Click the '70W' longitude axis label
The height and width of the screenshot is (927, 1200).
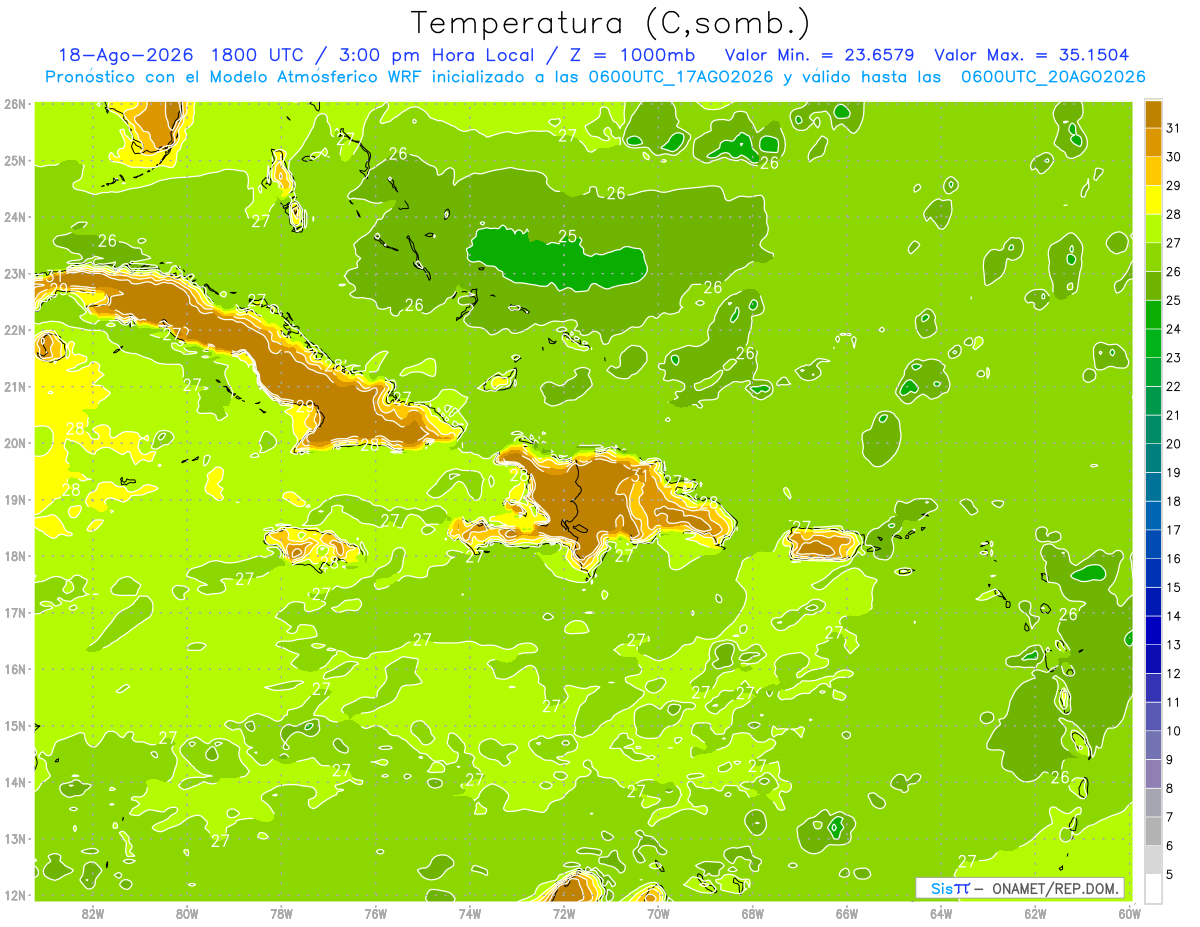pos(658,912)
